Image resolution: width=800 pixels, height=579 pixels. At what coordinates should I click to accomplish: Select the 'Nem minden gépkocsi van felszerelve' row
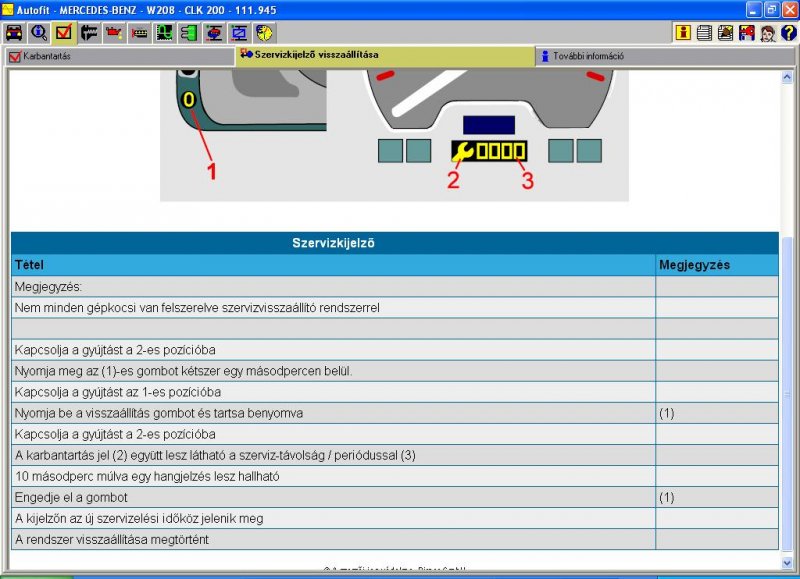point(395,308)
